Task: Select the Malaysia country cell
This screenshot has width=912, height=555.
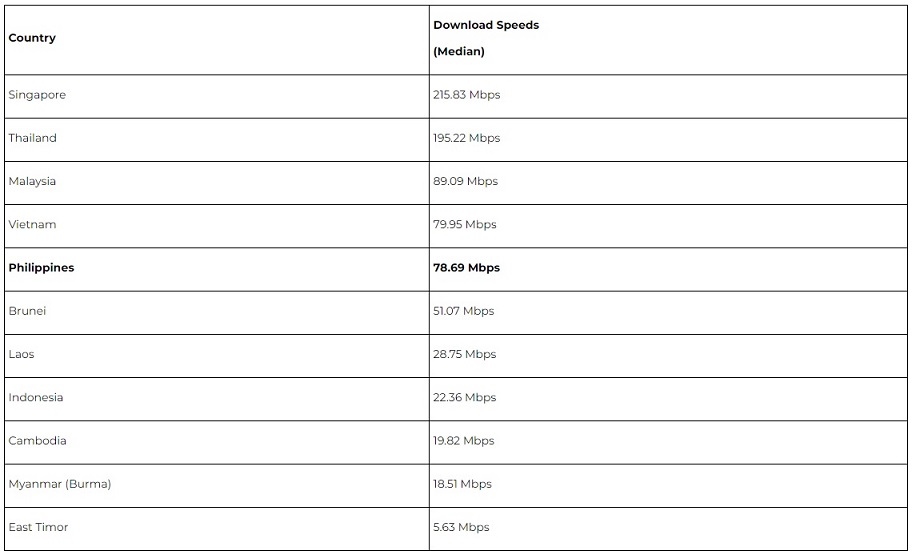Action: [32, 181]
